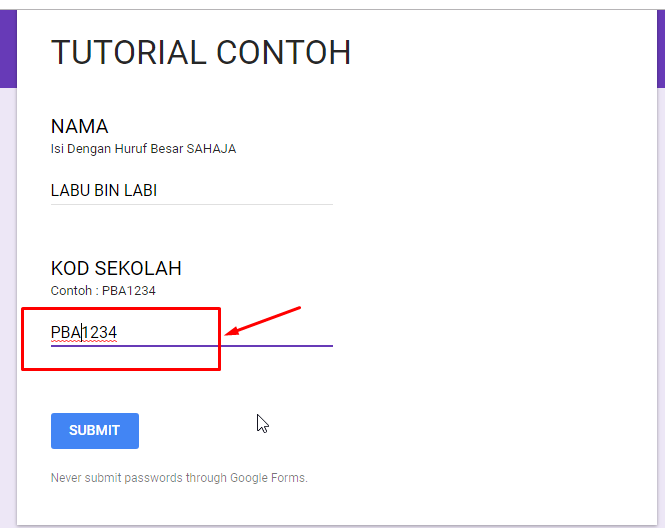Viewport: 665px width, 528px height.
Task: Click the digits 1234 in school code field
Action: tap(101, 332)
